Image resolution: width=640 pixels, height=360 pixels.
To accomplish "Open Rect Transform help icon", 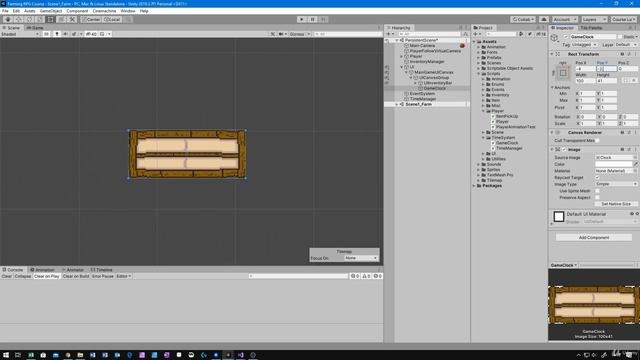I will pos(622,54).
